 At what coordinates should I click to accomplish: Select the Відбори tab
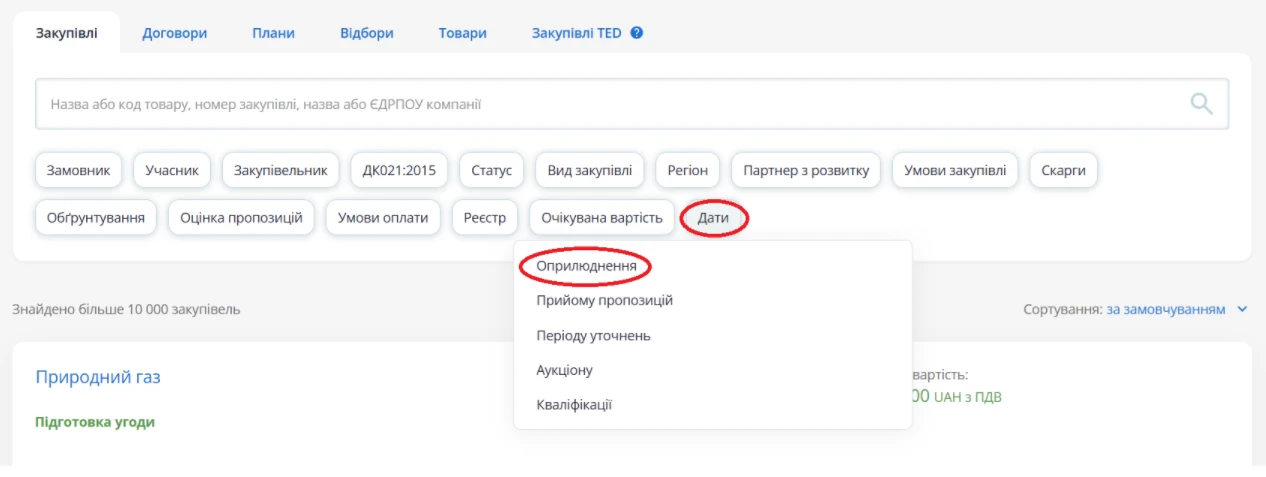(366, 33)
